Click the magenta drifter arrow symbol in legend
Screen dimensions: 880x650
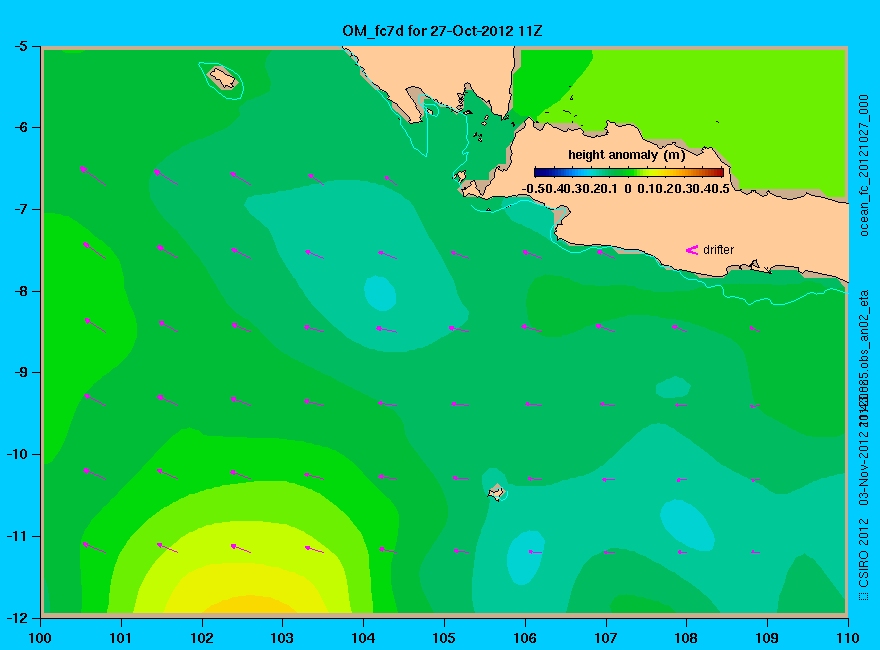[x=692, y=250]
